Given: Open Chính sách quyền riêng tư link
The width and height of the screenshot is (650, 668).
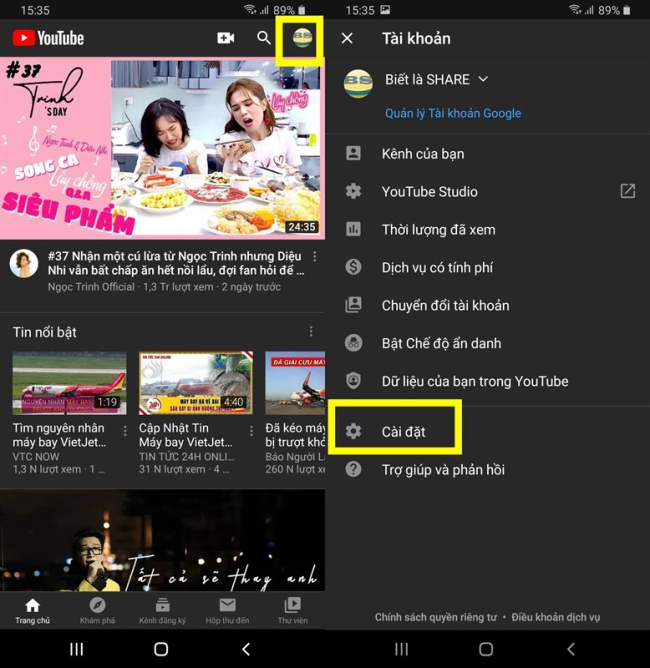Looking at the screenshot, I should point(436,617).
